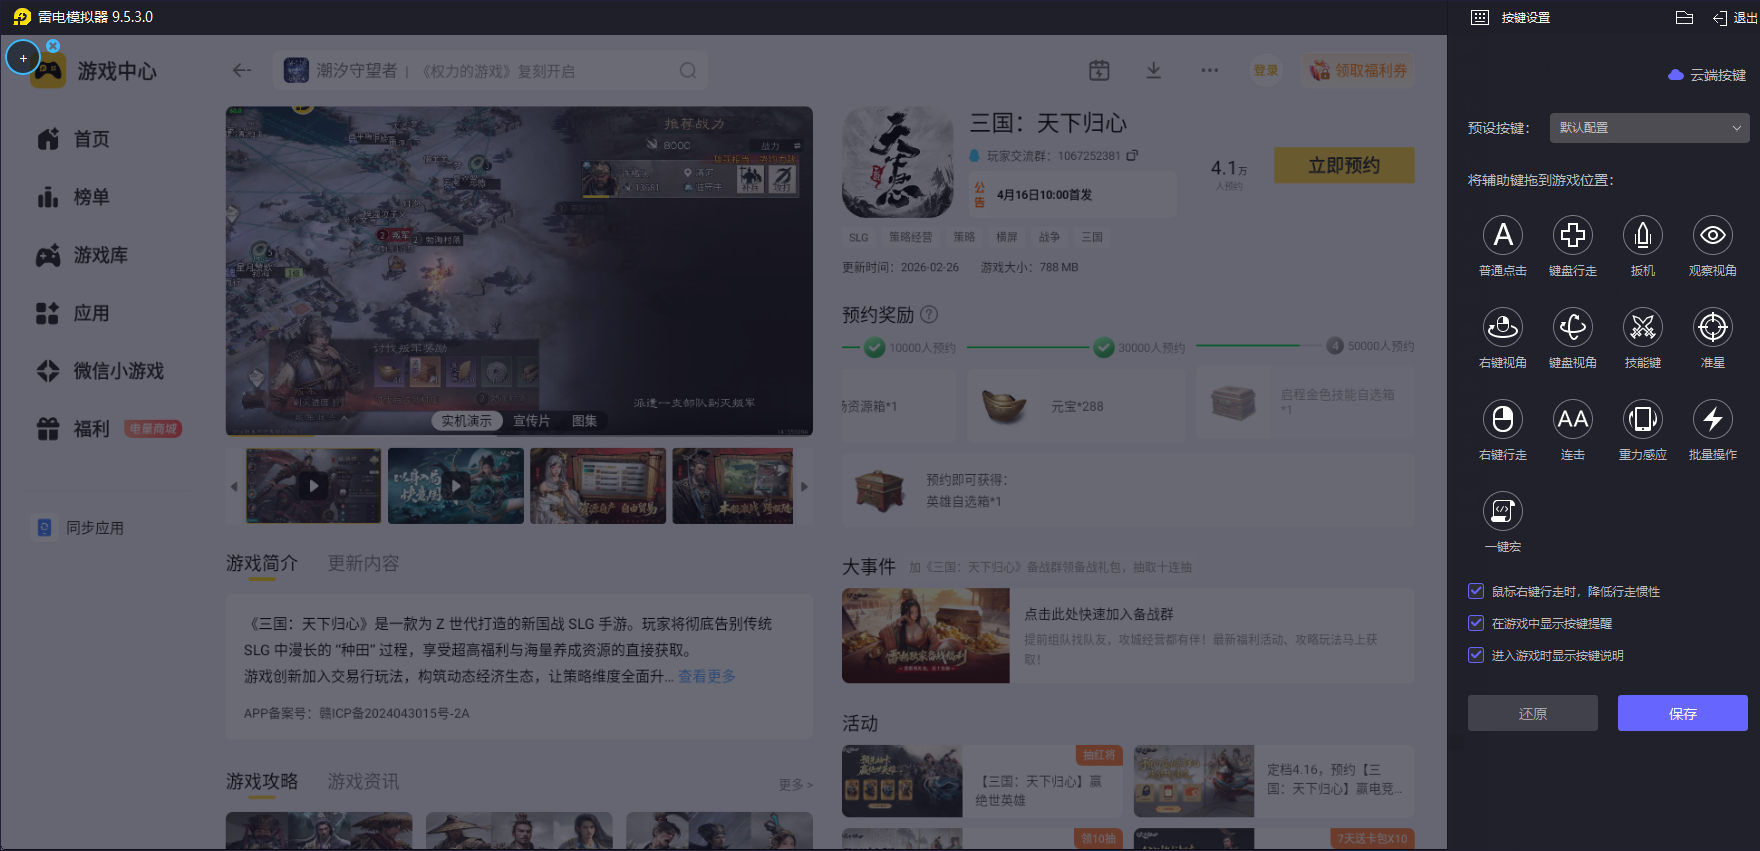The image size is (1760, 851).
Task: Open the 更多 link beside 游戏资讯
Action: pyautogui.click(x=795, y=785)
